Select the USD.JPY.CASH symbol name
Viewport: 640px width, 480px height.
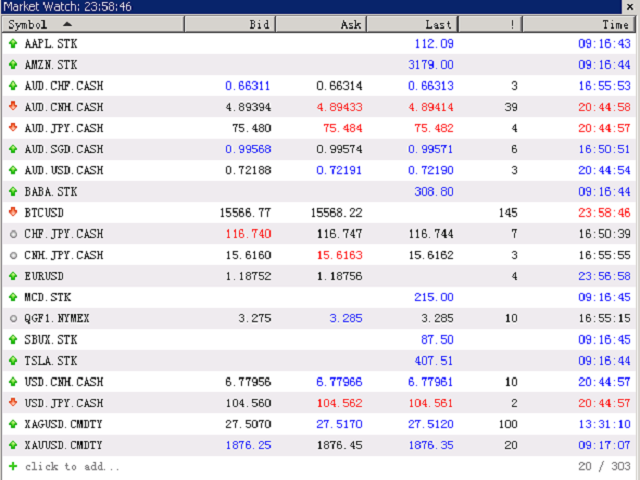point(64,403)
